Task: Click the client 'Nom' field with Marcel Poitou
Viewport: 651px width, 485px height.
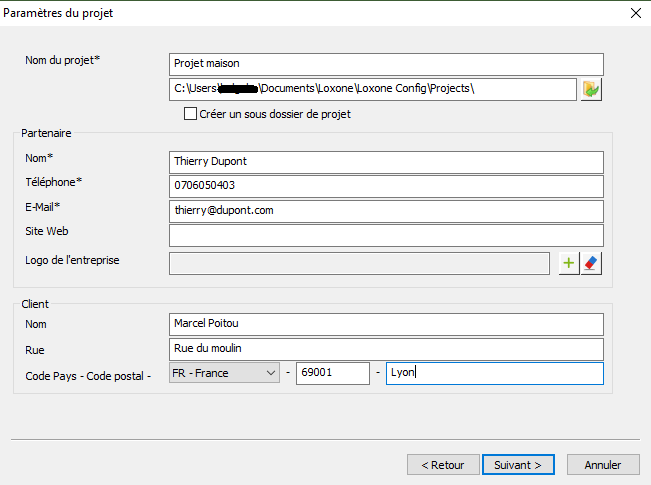Action: [x=386, y=324]
